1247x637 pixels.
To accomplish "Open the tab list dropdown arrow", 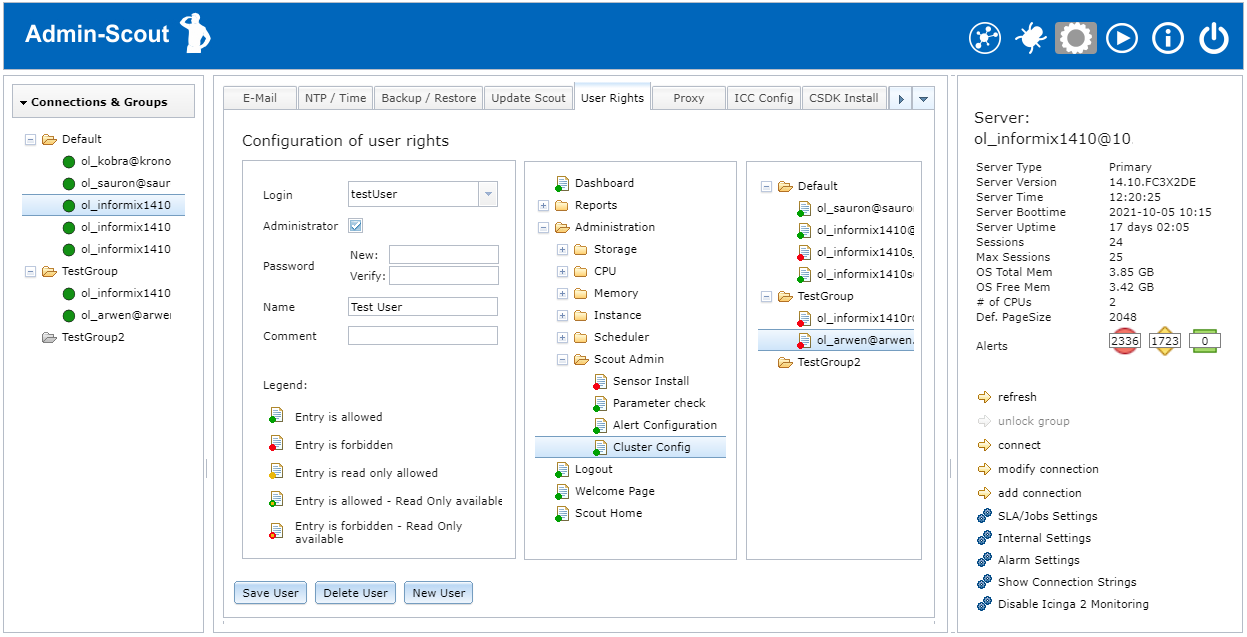I will tap(924, 99).
